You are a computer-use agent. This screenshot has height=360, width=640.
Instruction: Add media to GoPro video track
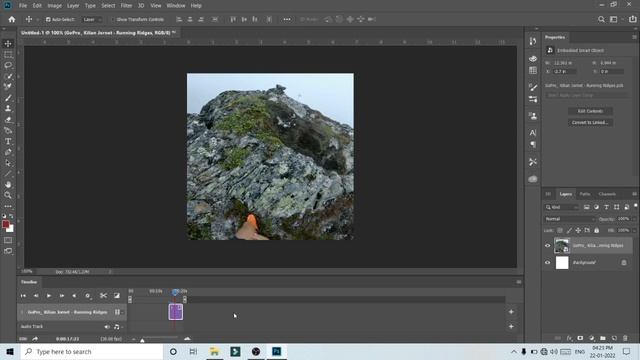point(511,312)
